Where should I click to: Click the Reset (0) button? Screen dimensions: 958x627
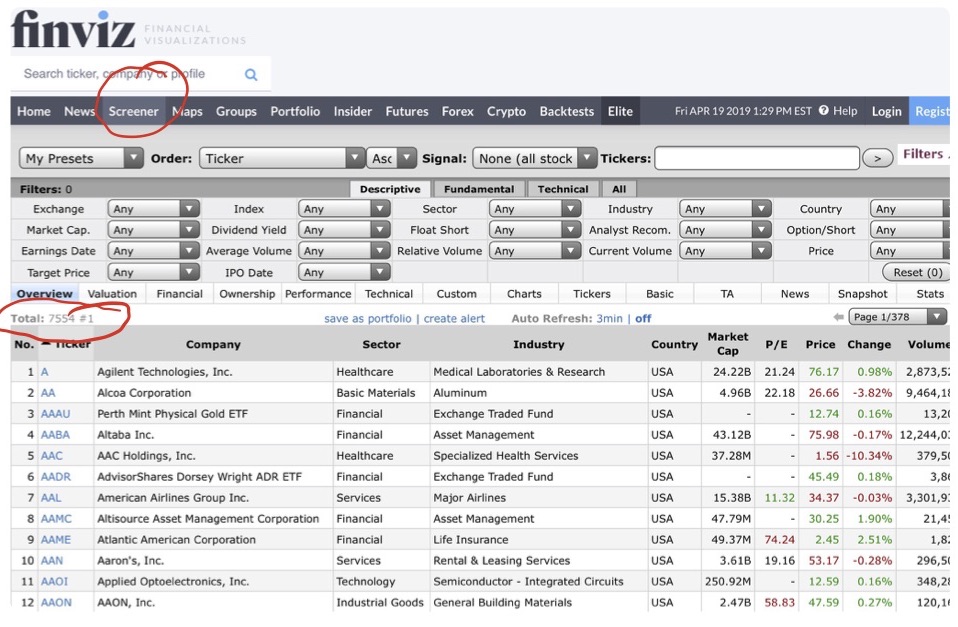pos(917,272)
